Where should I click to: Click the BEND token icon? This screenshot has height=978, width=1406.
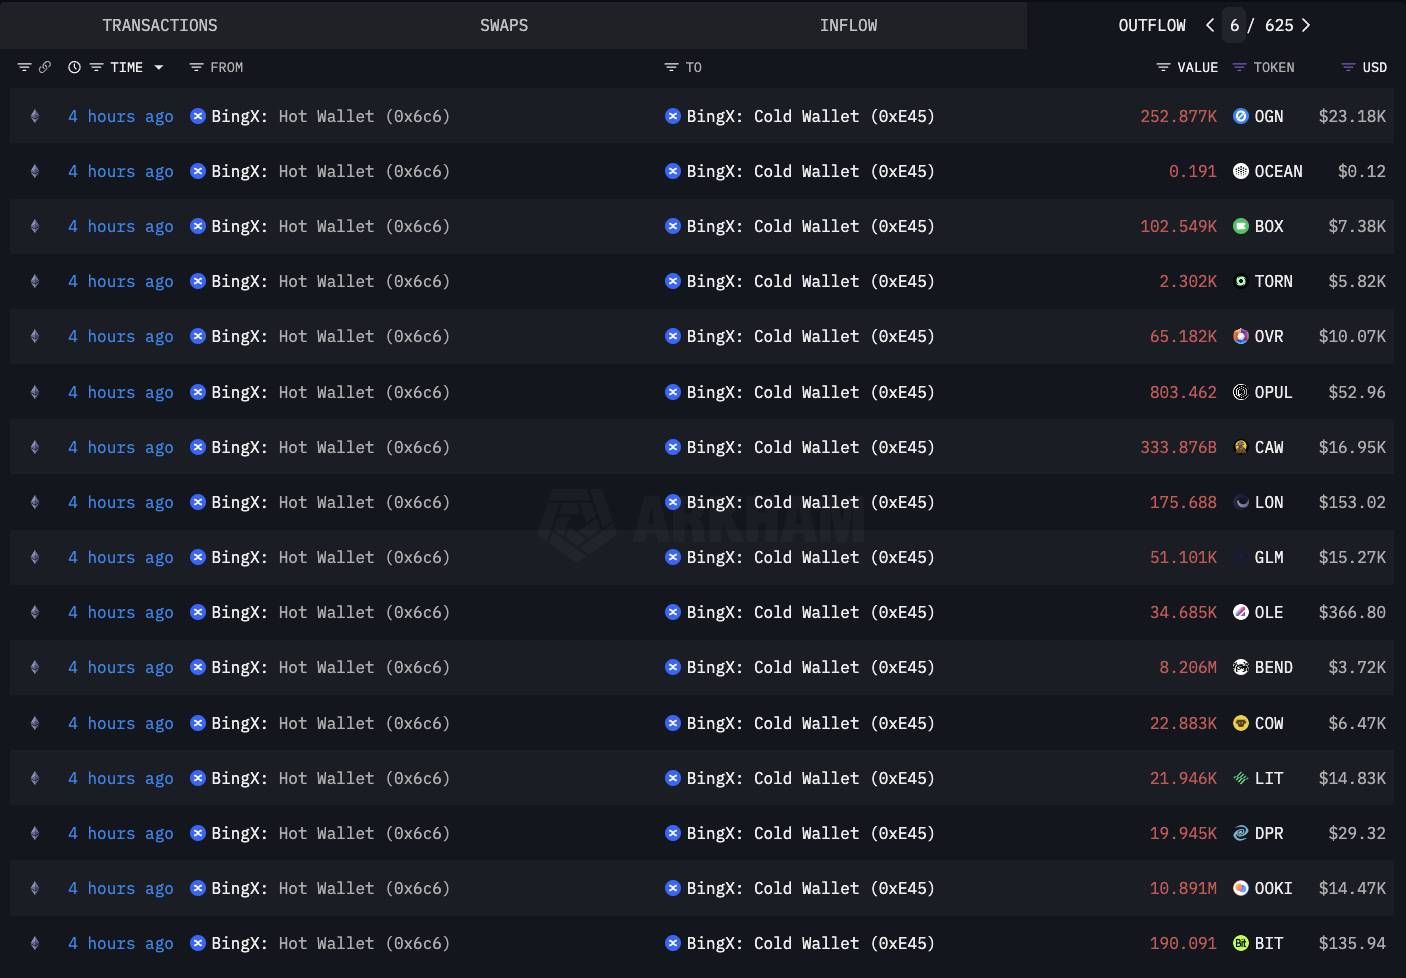click(x=1241, y=667)
